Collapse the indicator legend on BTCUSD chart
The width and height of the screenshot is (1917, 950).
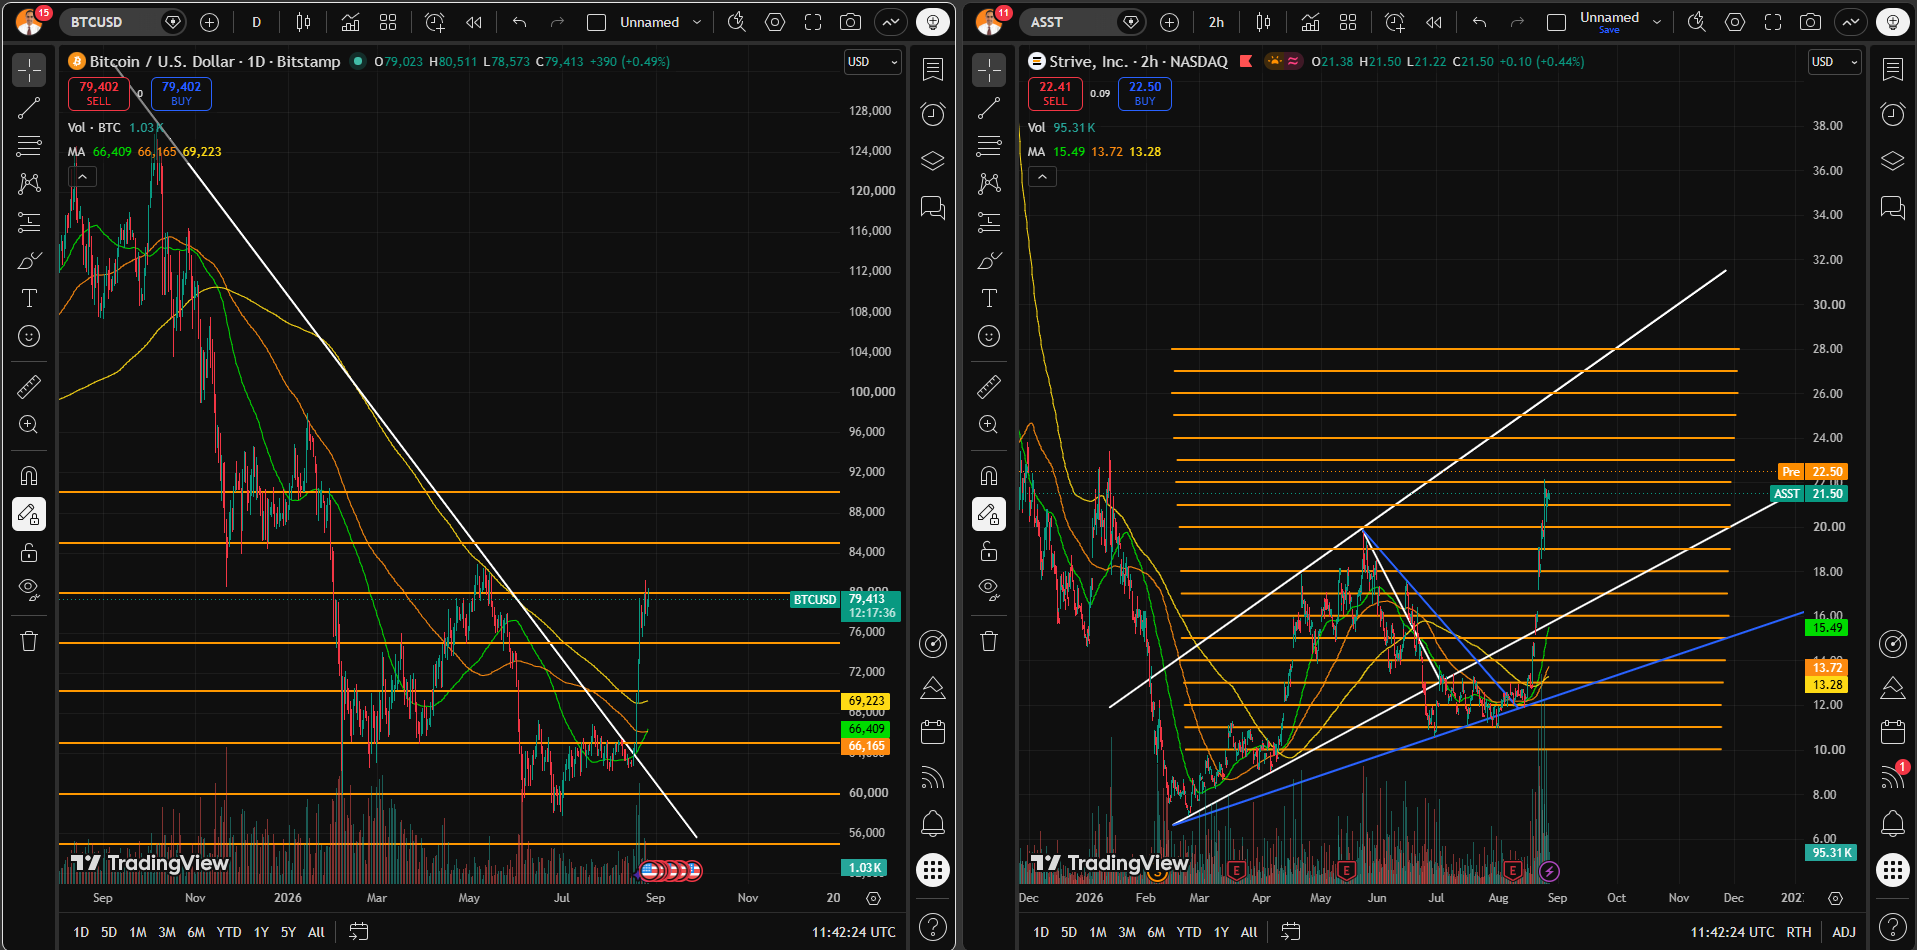tap(82, 177)
